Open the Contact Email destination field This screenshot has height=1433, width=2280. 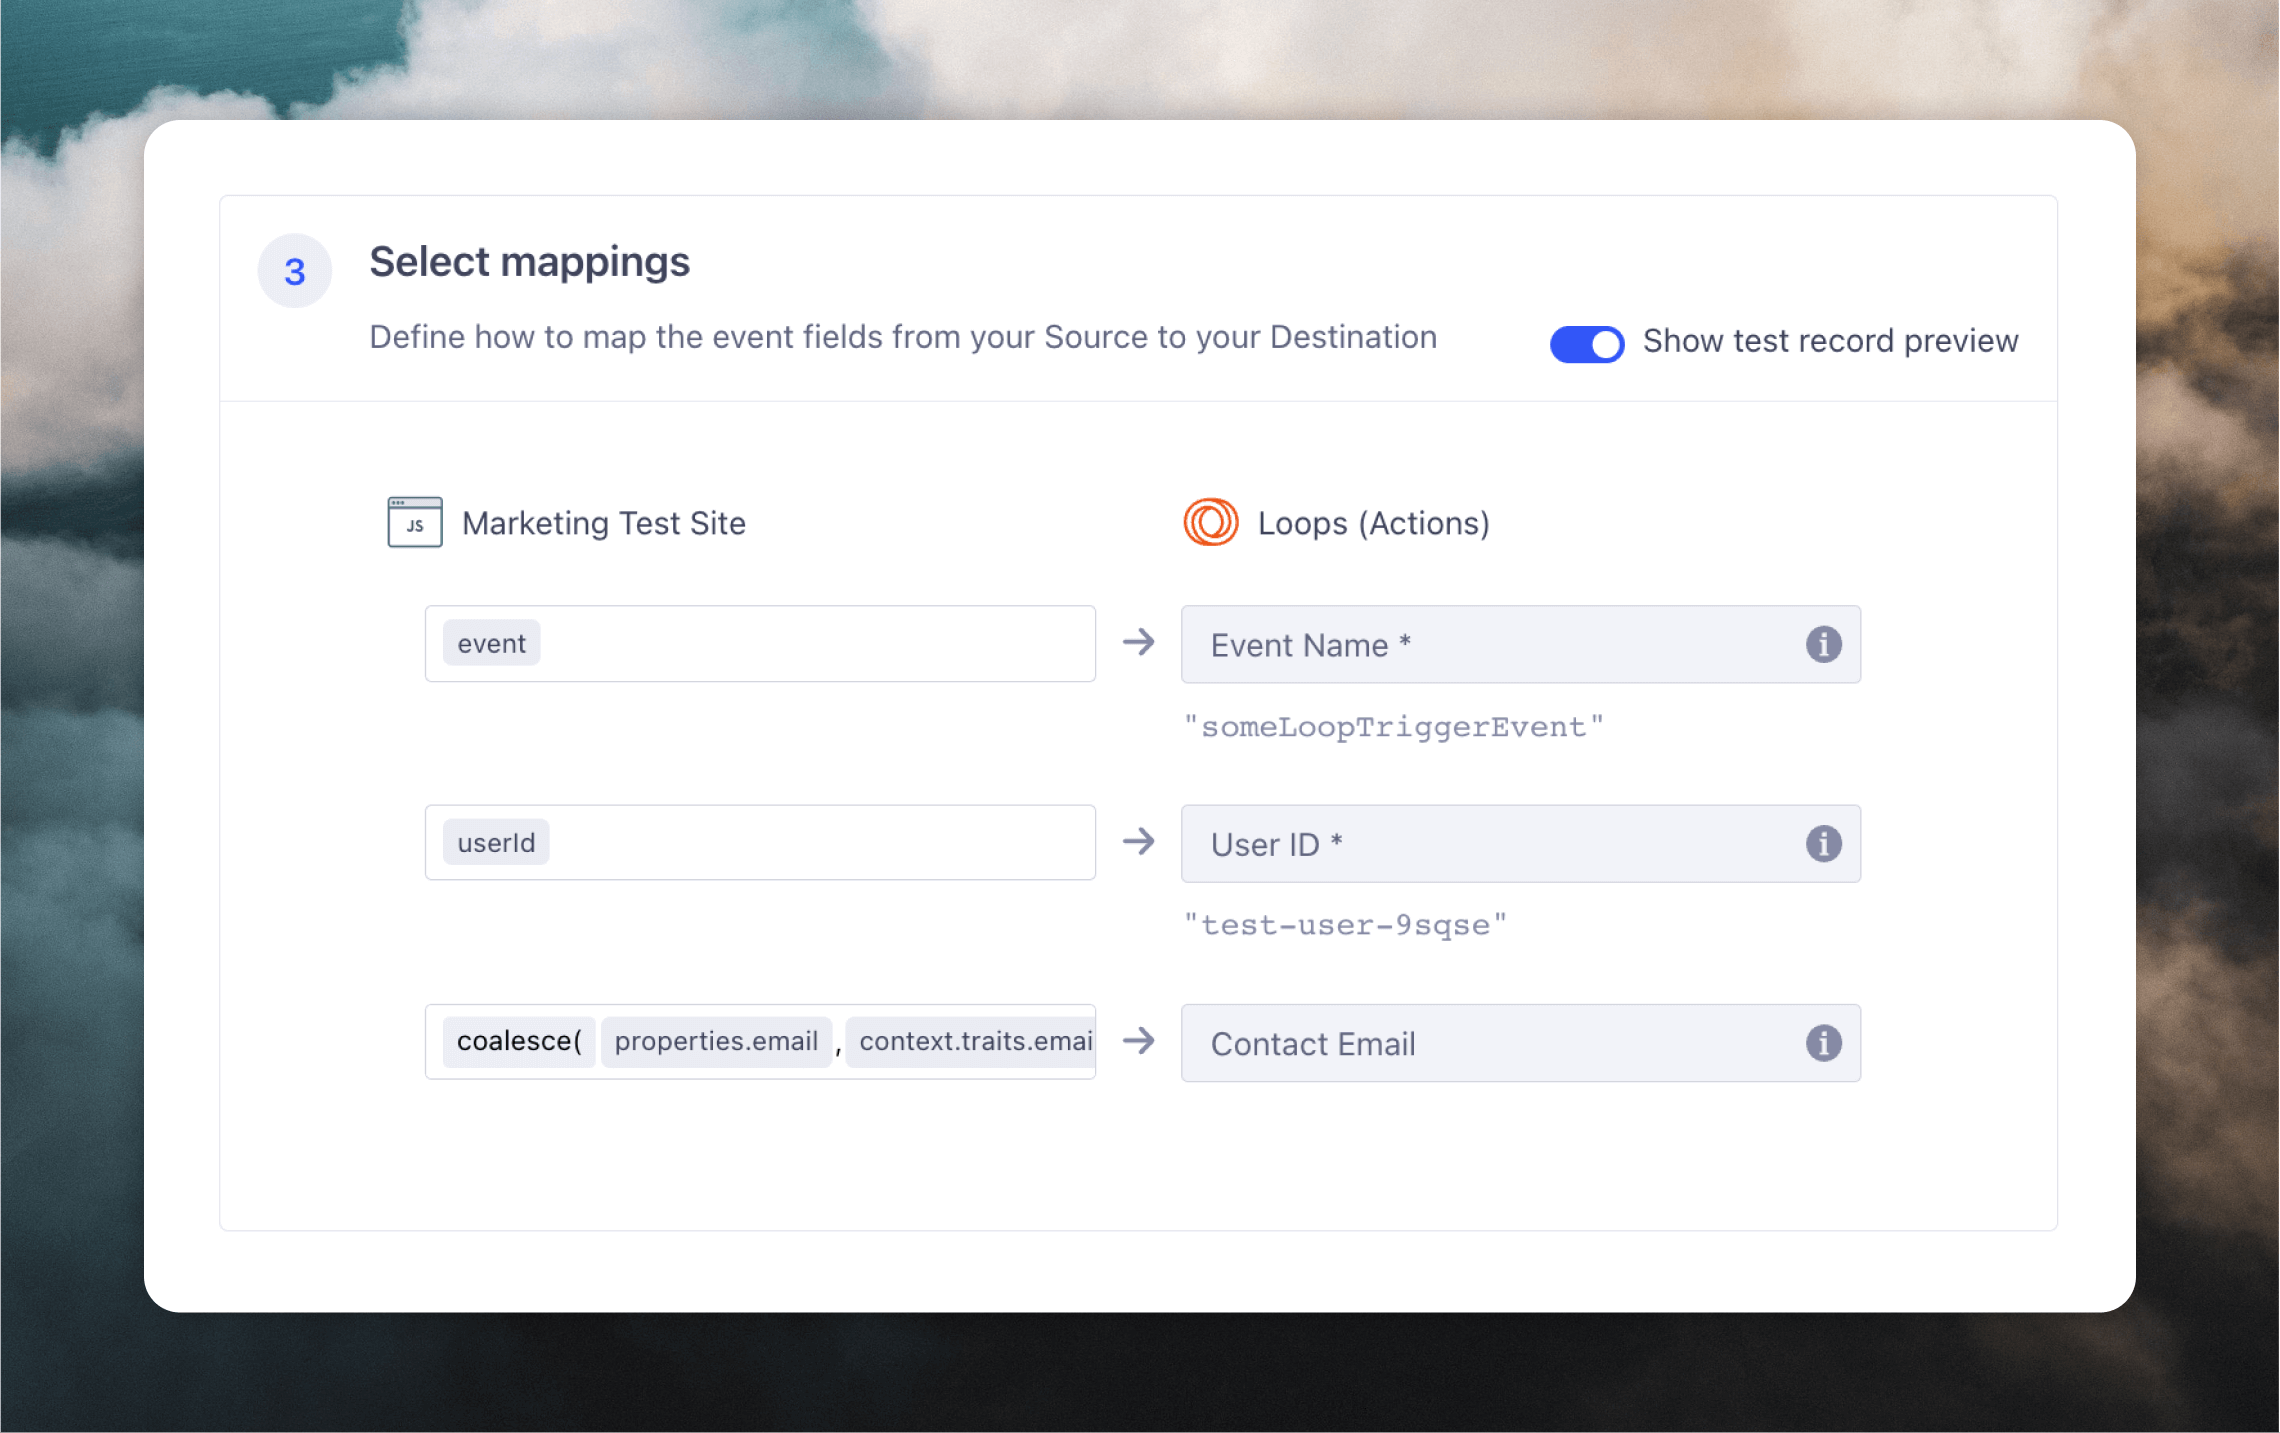tap(1480, 1042)
